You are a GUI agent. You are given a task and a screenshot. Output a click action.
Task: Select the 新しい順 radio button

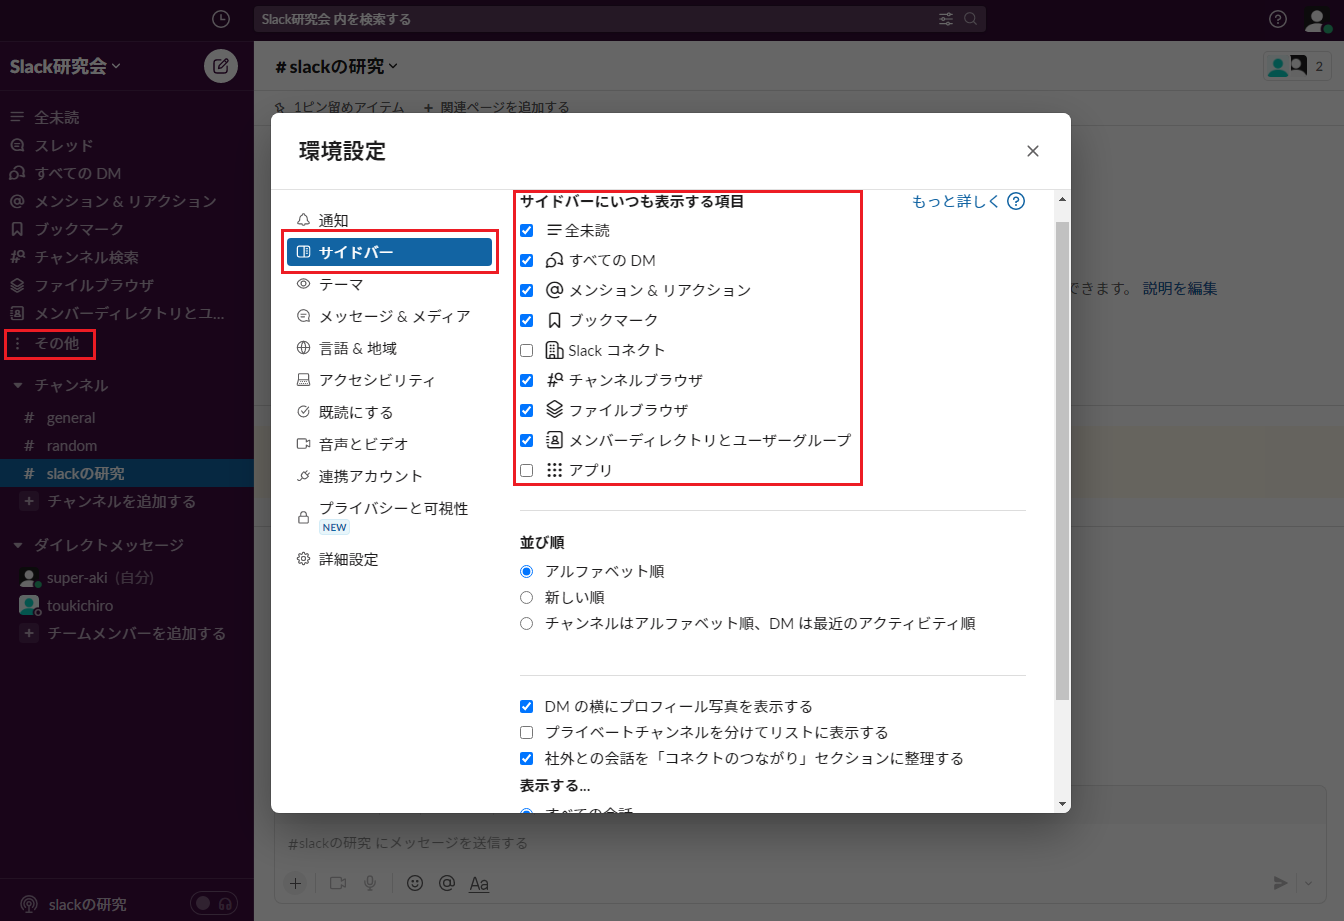tap(527, 598)
